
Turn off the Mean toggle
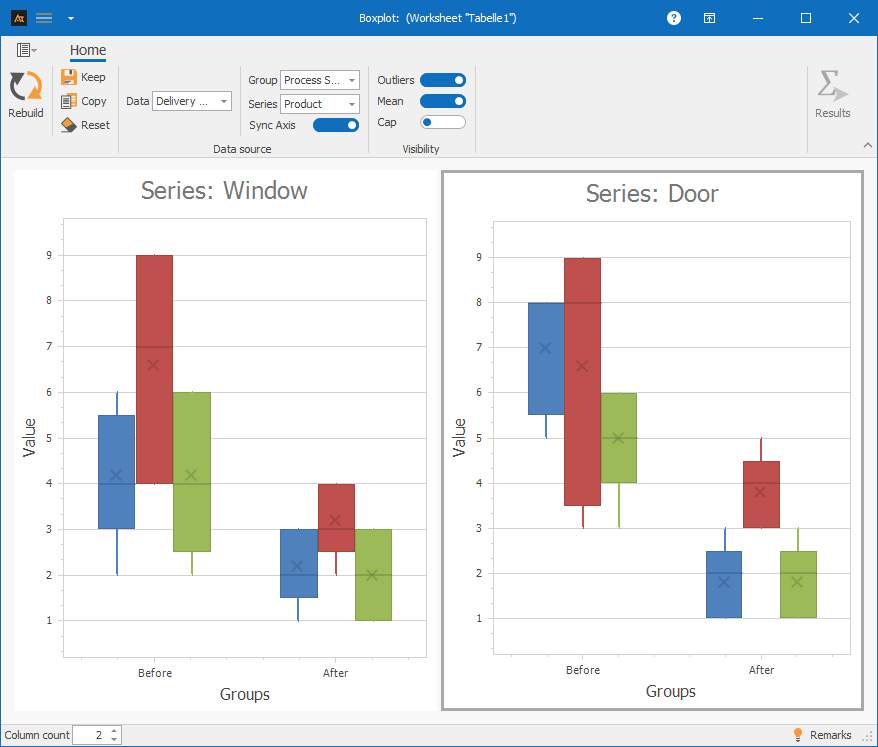[x=443, y=101]
